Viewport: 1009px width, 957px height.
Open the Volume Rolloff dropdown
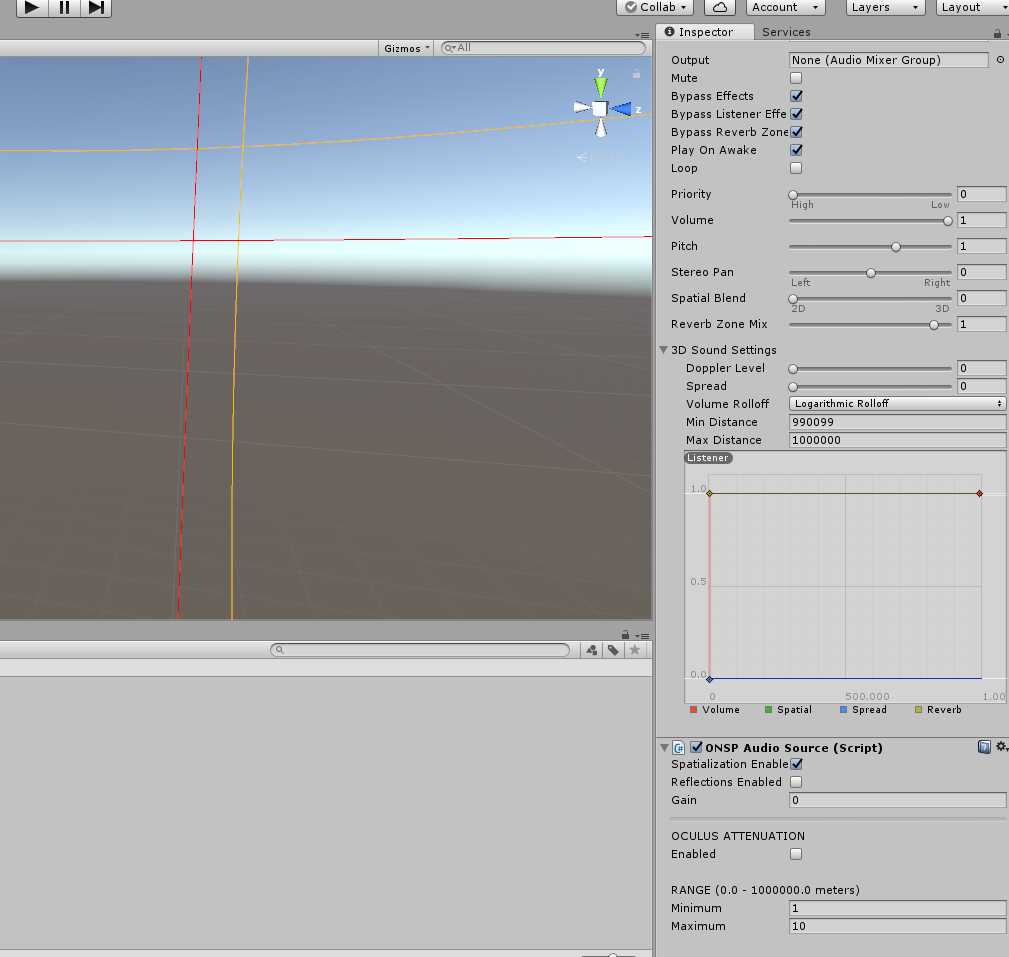tap(897, 404)
